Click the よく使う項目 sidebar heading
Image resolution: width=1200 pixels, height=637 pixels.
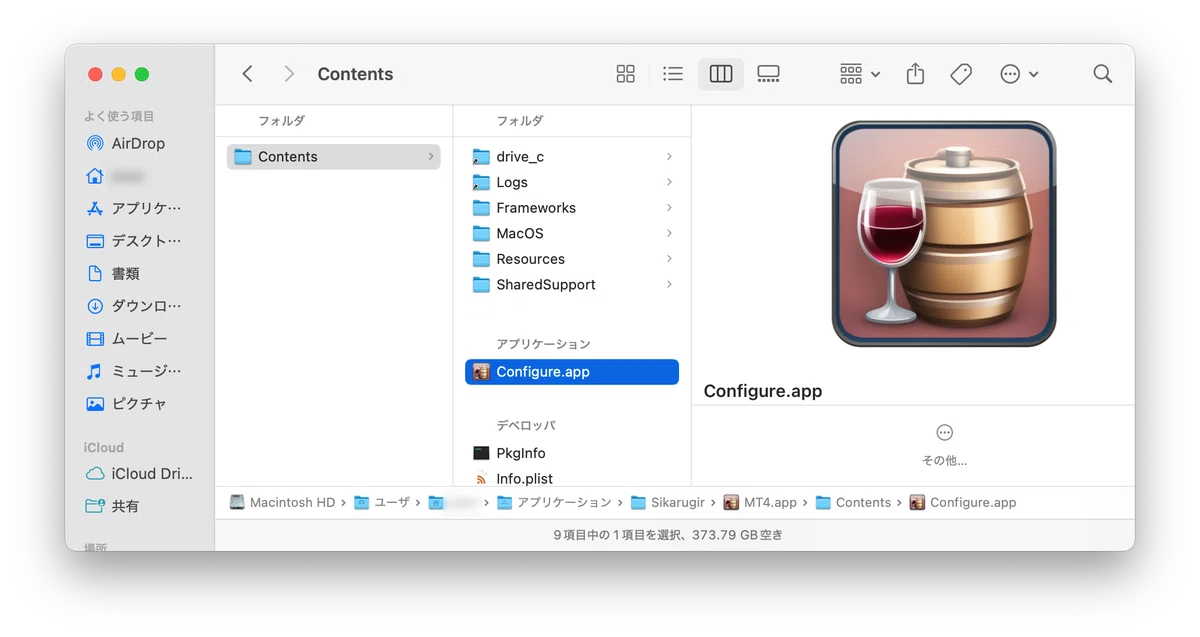(119, 116)
